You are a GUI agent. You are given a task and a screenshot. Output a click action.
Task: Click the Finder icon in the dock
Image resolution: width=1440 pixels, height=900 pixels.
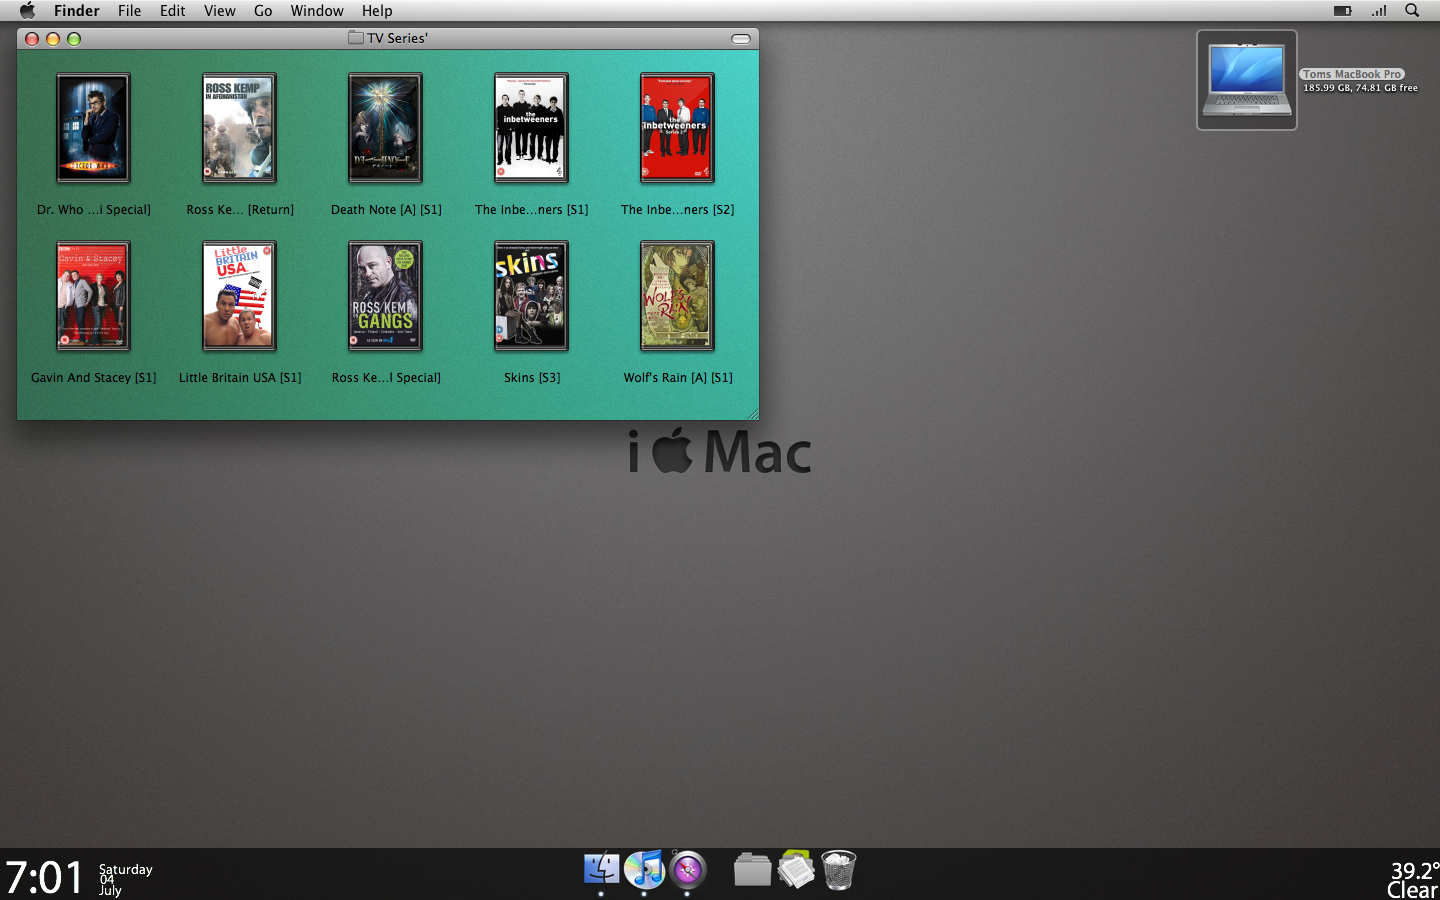click(601, 870)
